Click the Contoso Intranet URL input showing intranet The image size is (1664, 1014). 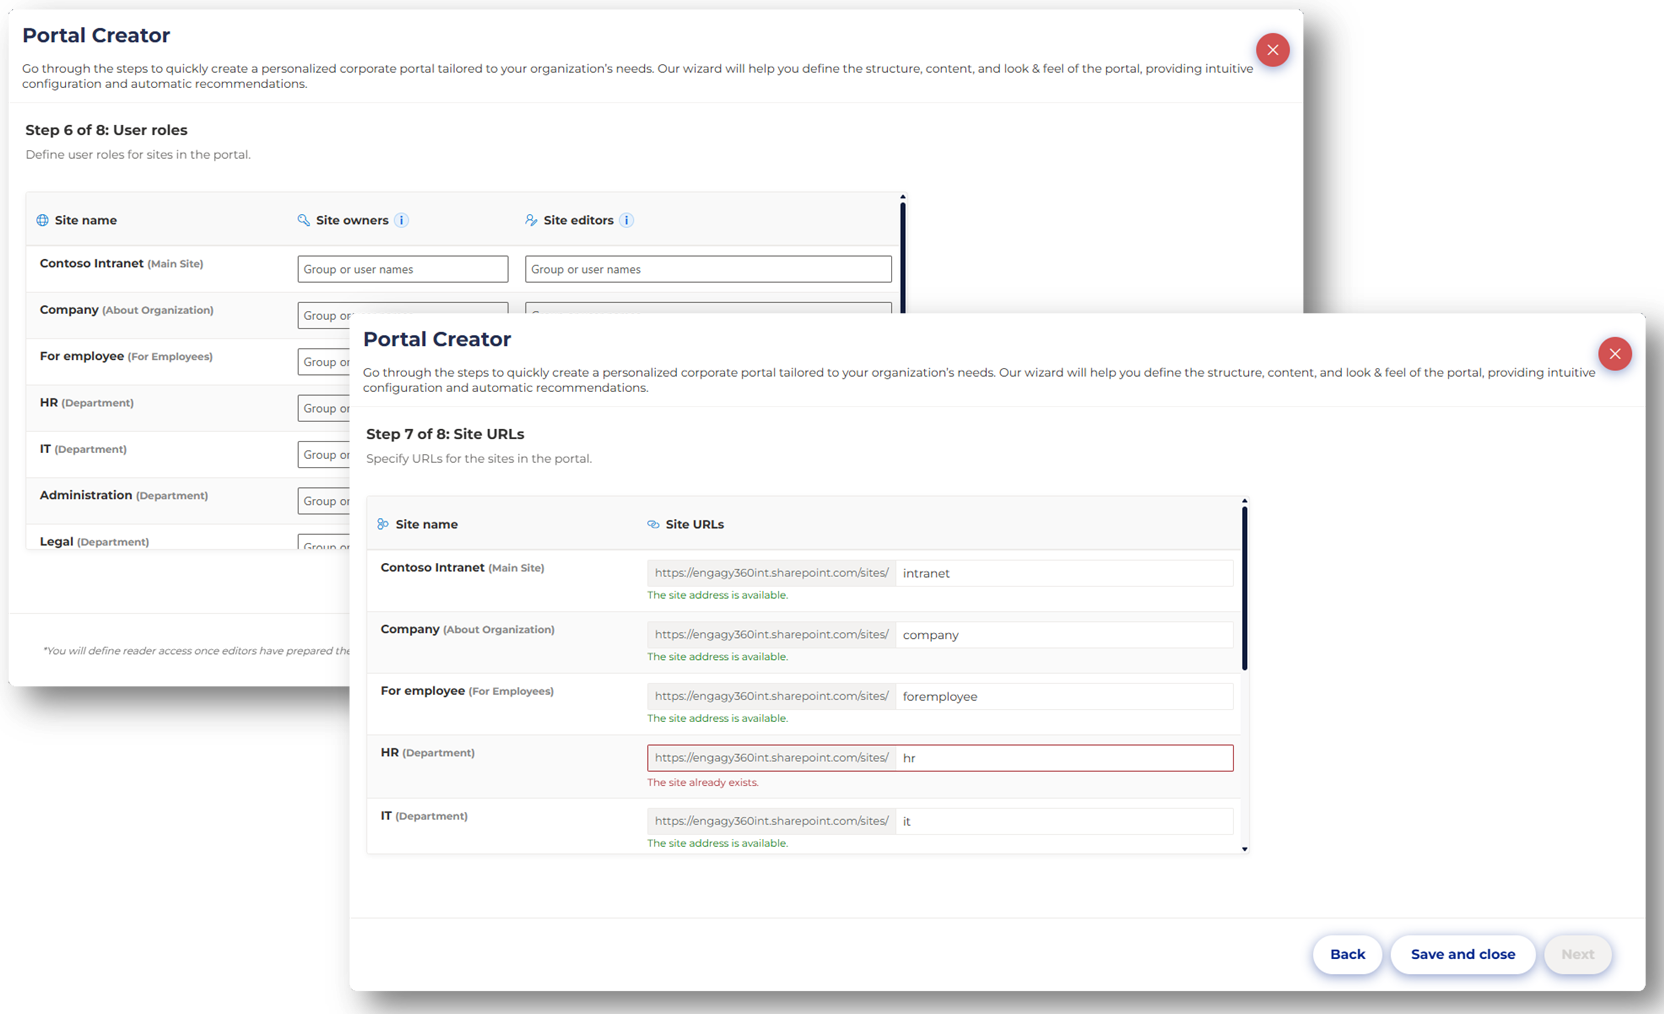pyautogui.click(x=1062, y=573)
